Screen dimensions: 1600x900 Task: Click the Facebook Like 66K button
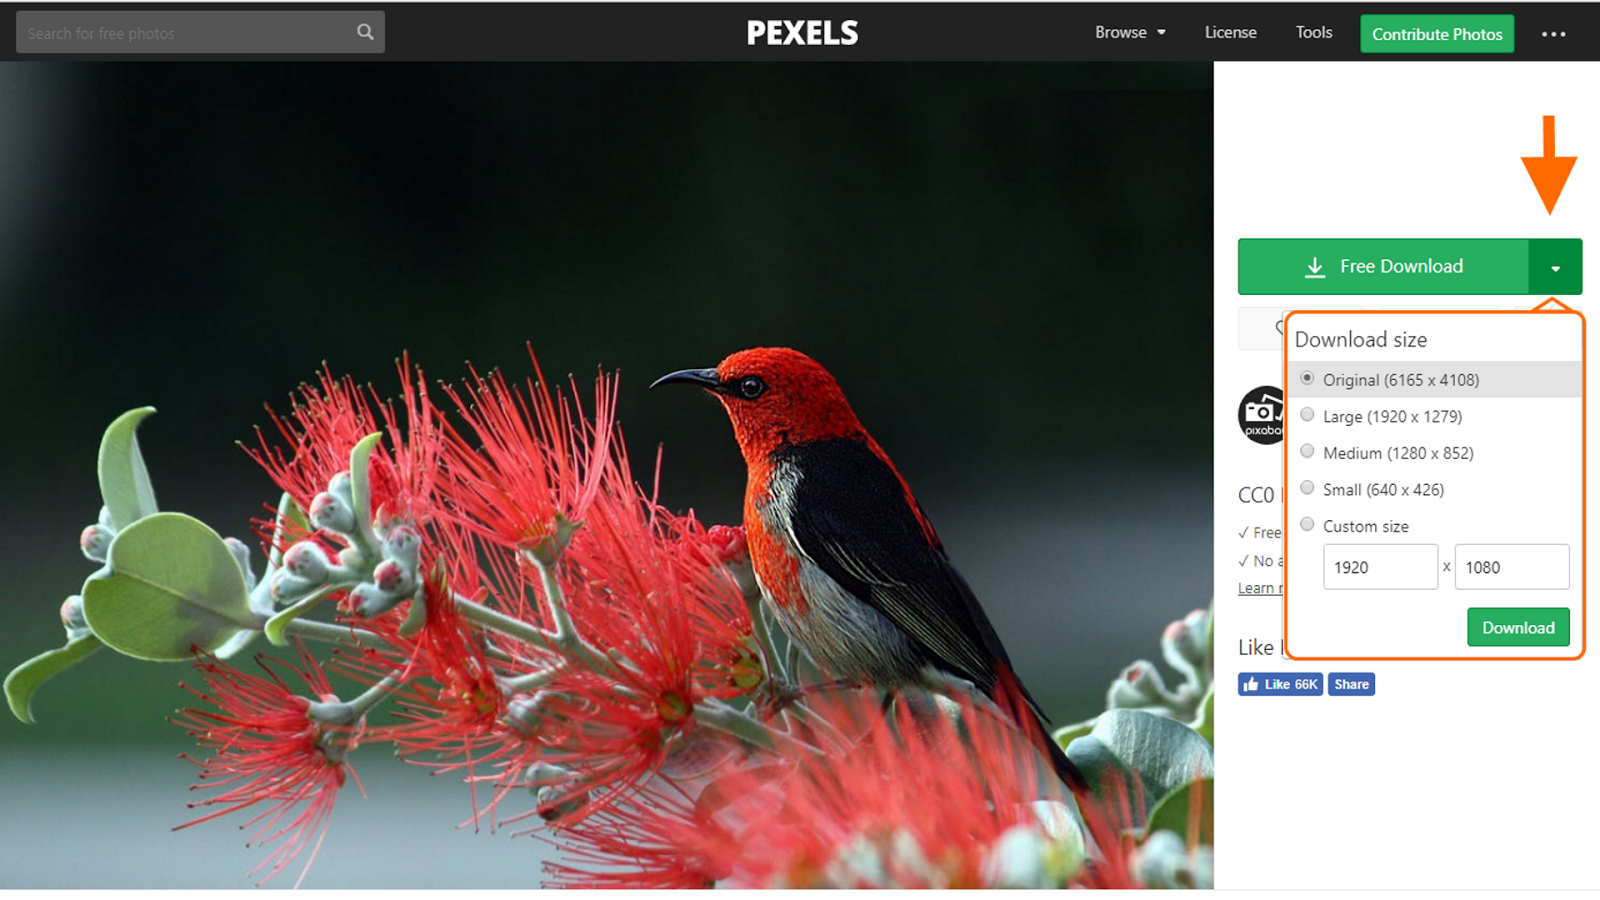(1280, 684)
